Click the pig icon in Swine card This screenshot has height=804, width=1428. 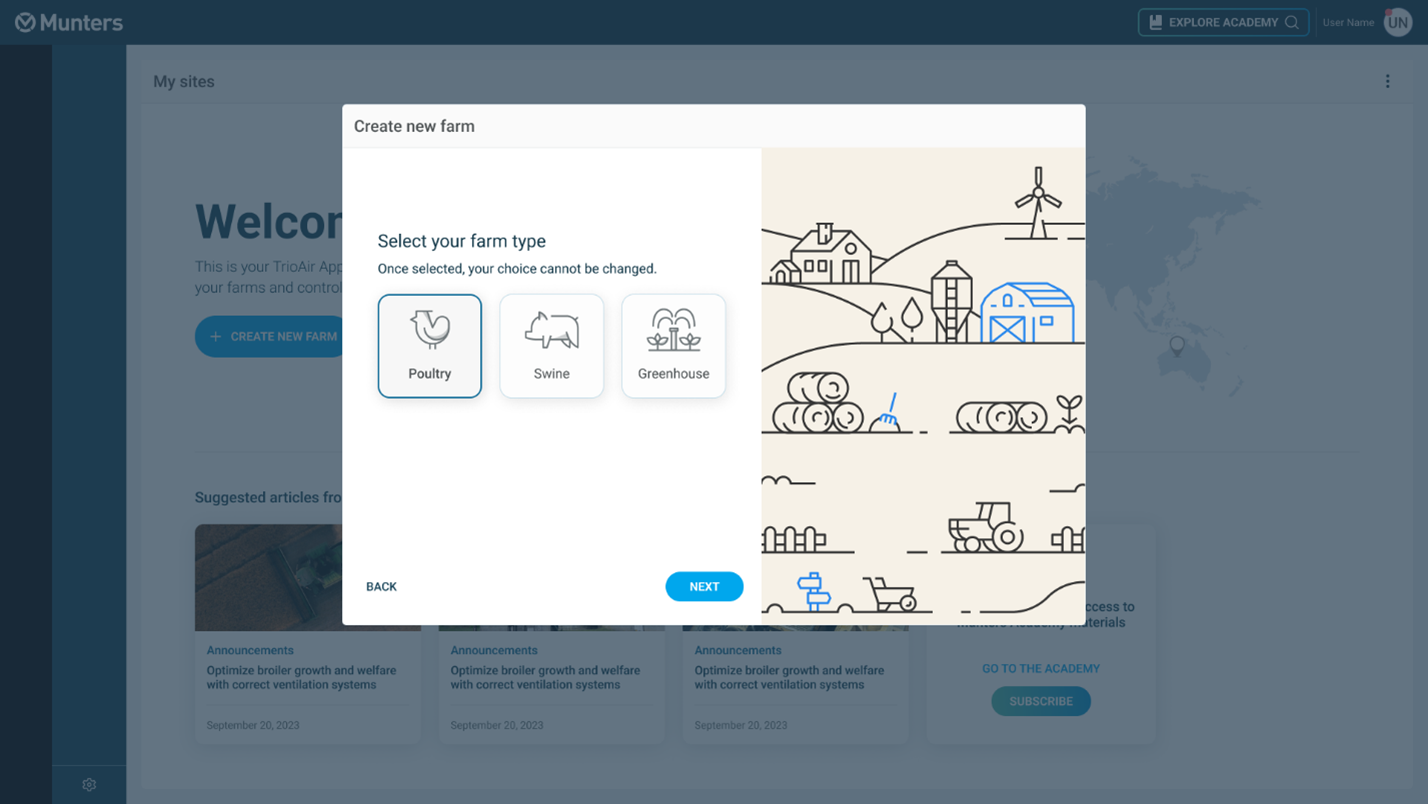552,330
